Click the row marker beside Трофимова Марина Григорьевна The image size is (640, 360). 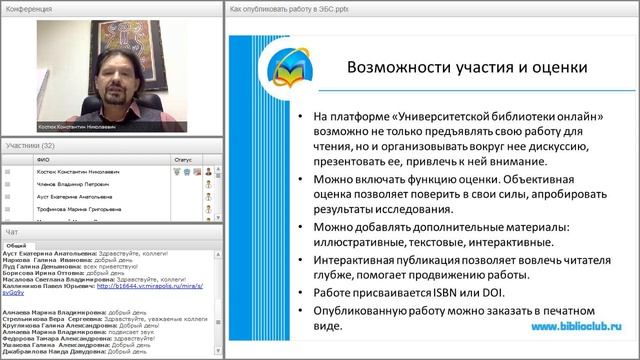[x=7, y=209]
